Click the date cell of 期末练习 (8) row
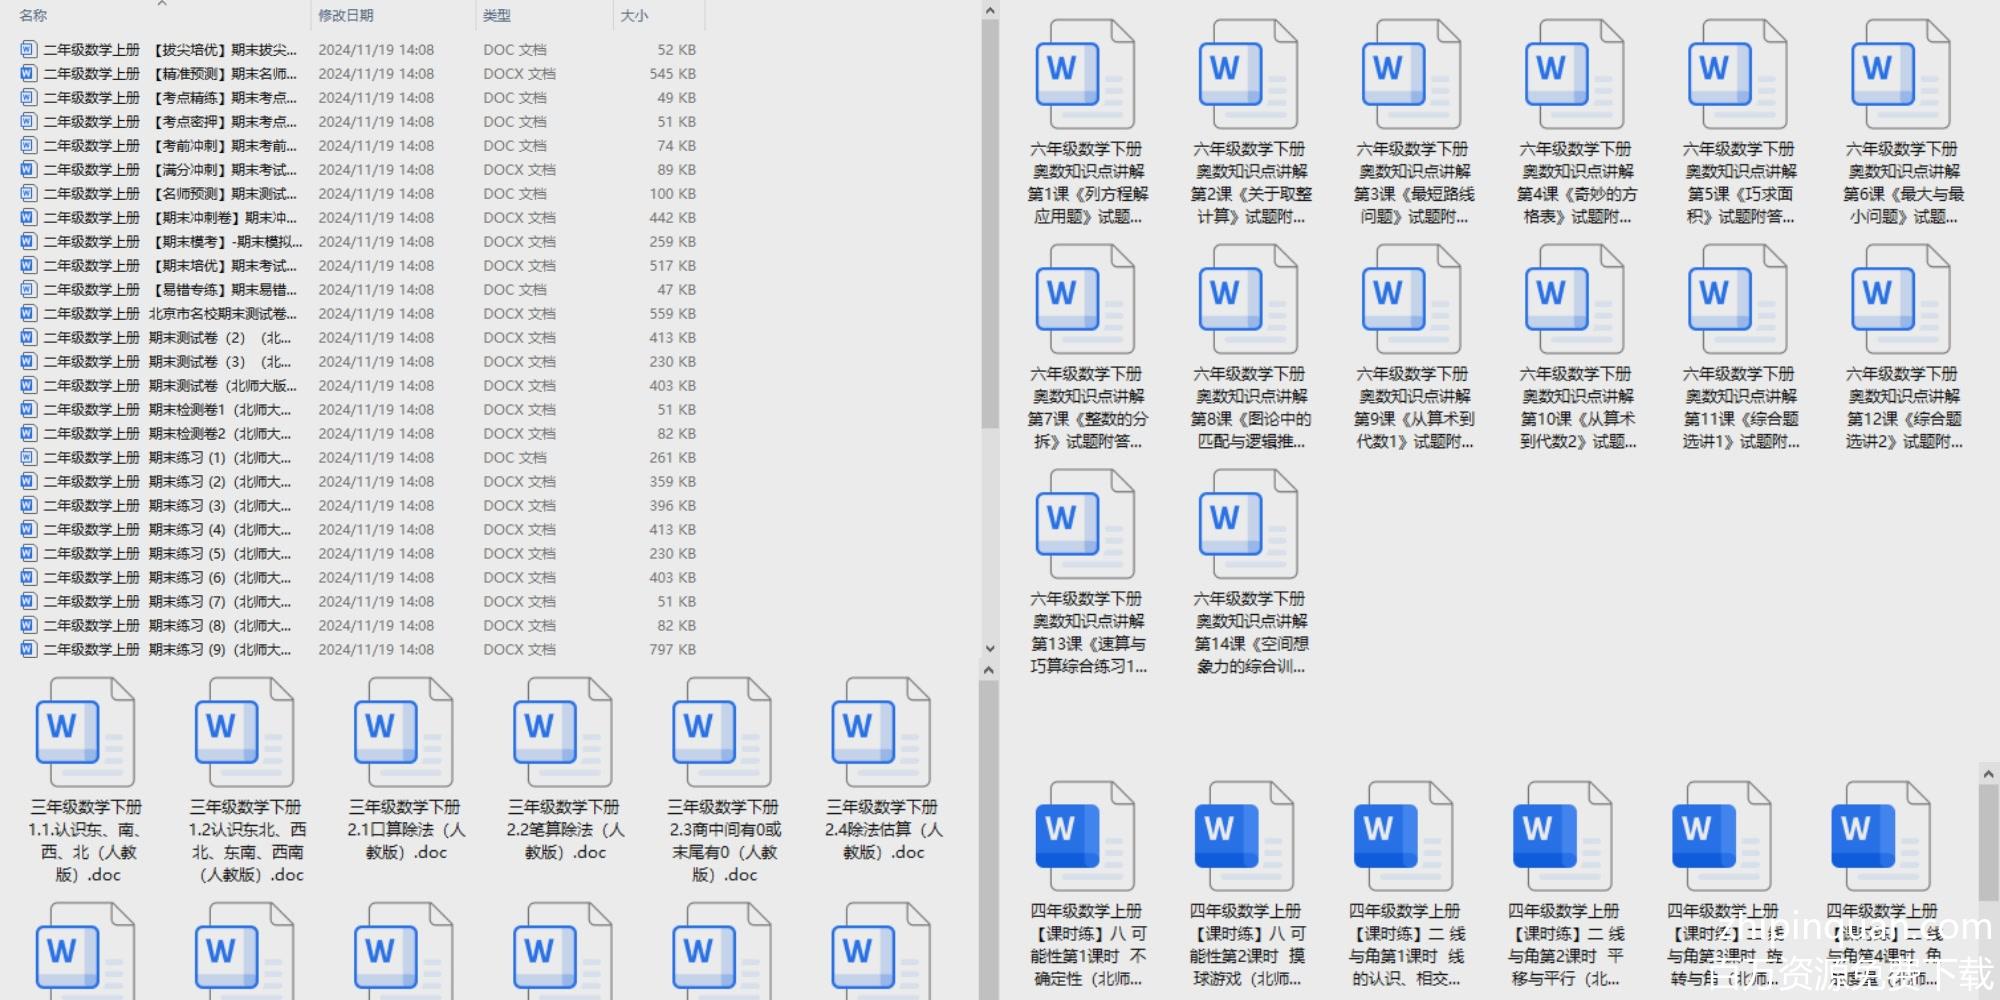 [x=376, y=625]
